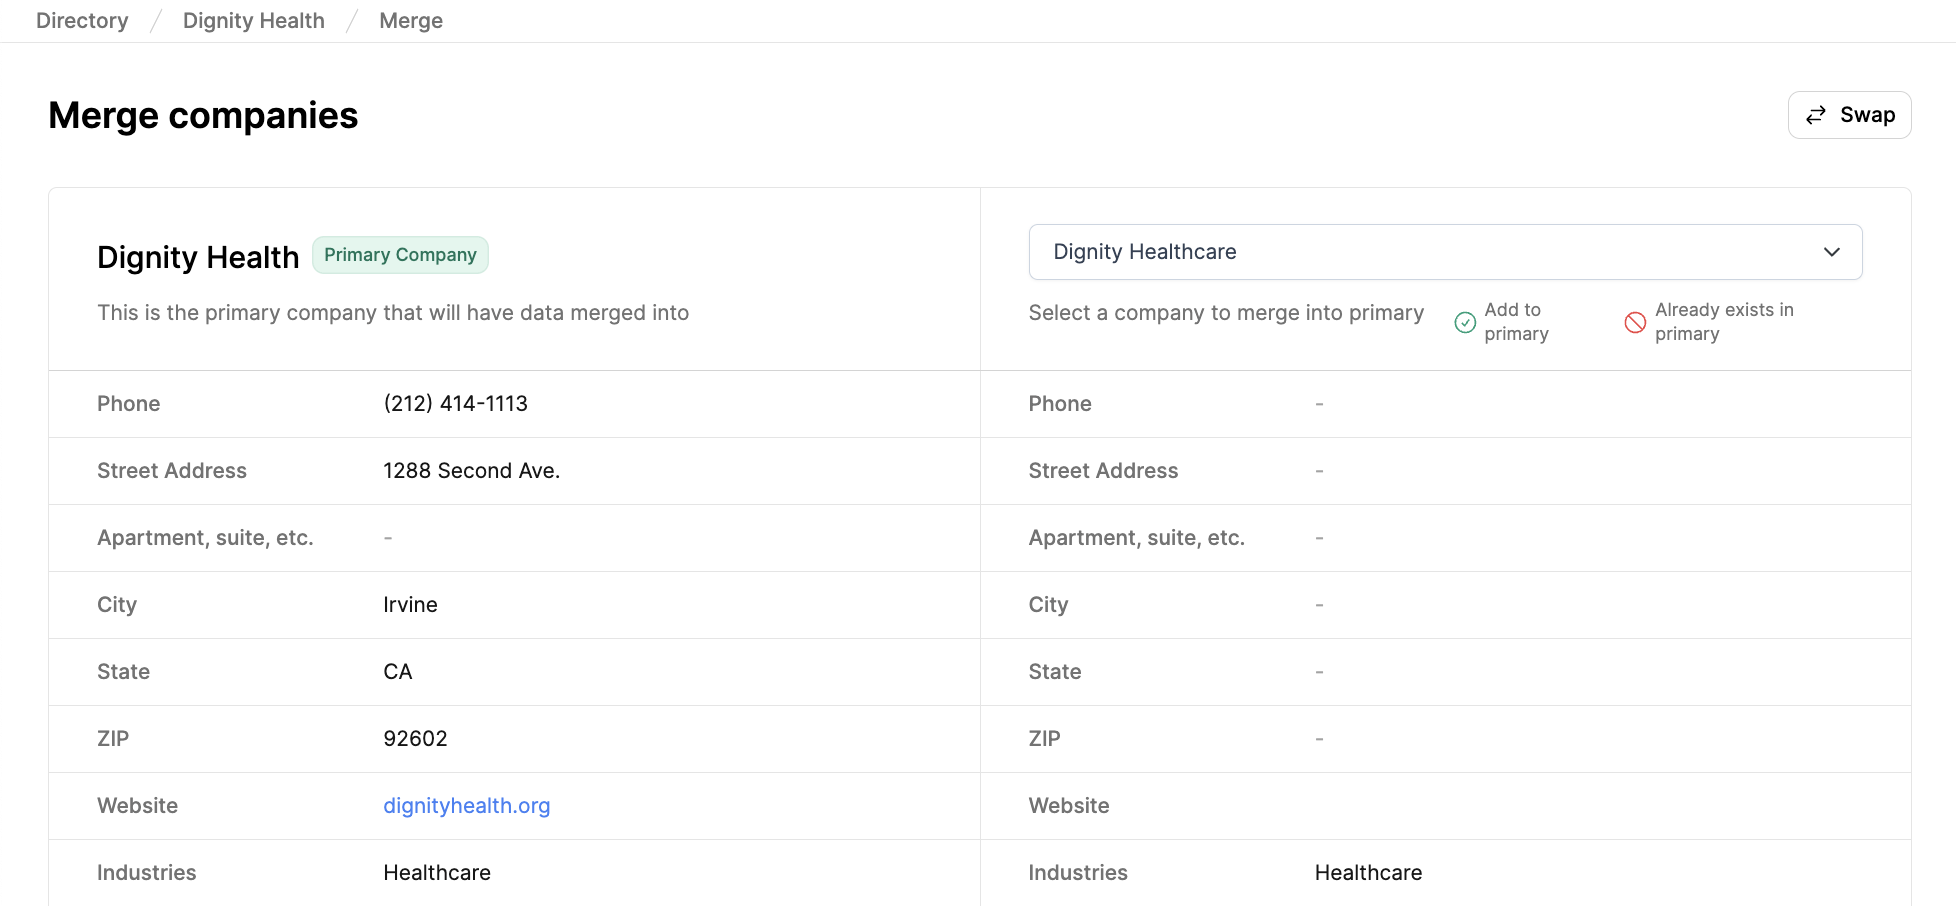Viewport: 1956px width, 906px height.
Task: Click primary Apartment, suite, etc. label
Action: pos(205,537)
